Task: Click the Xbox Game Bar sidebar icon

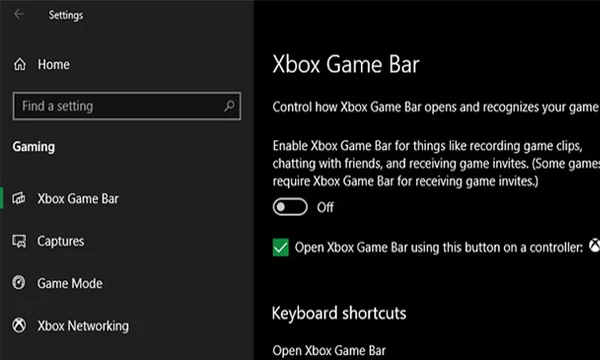Action: [19, 198]
